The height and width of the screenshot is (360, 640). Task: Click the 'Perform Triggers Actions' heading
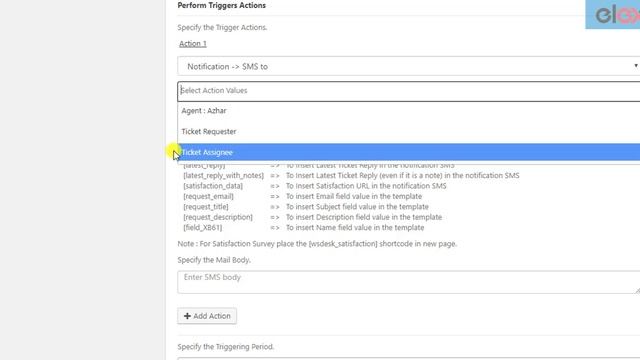click(x=222, y=5)
